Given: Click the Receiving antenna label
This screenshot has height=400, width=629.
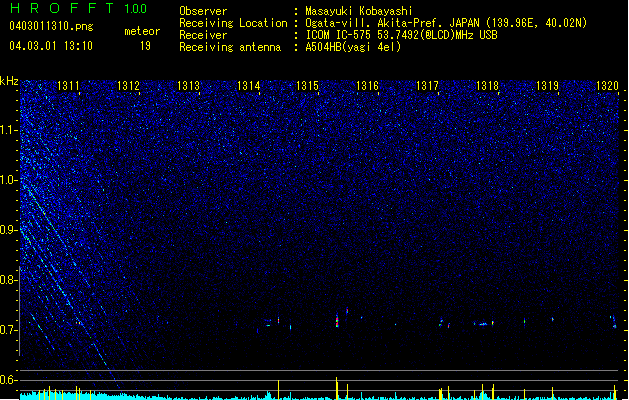Looking at the screenshot, I should tap(230, 47).
